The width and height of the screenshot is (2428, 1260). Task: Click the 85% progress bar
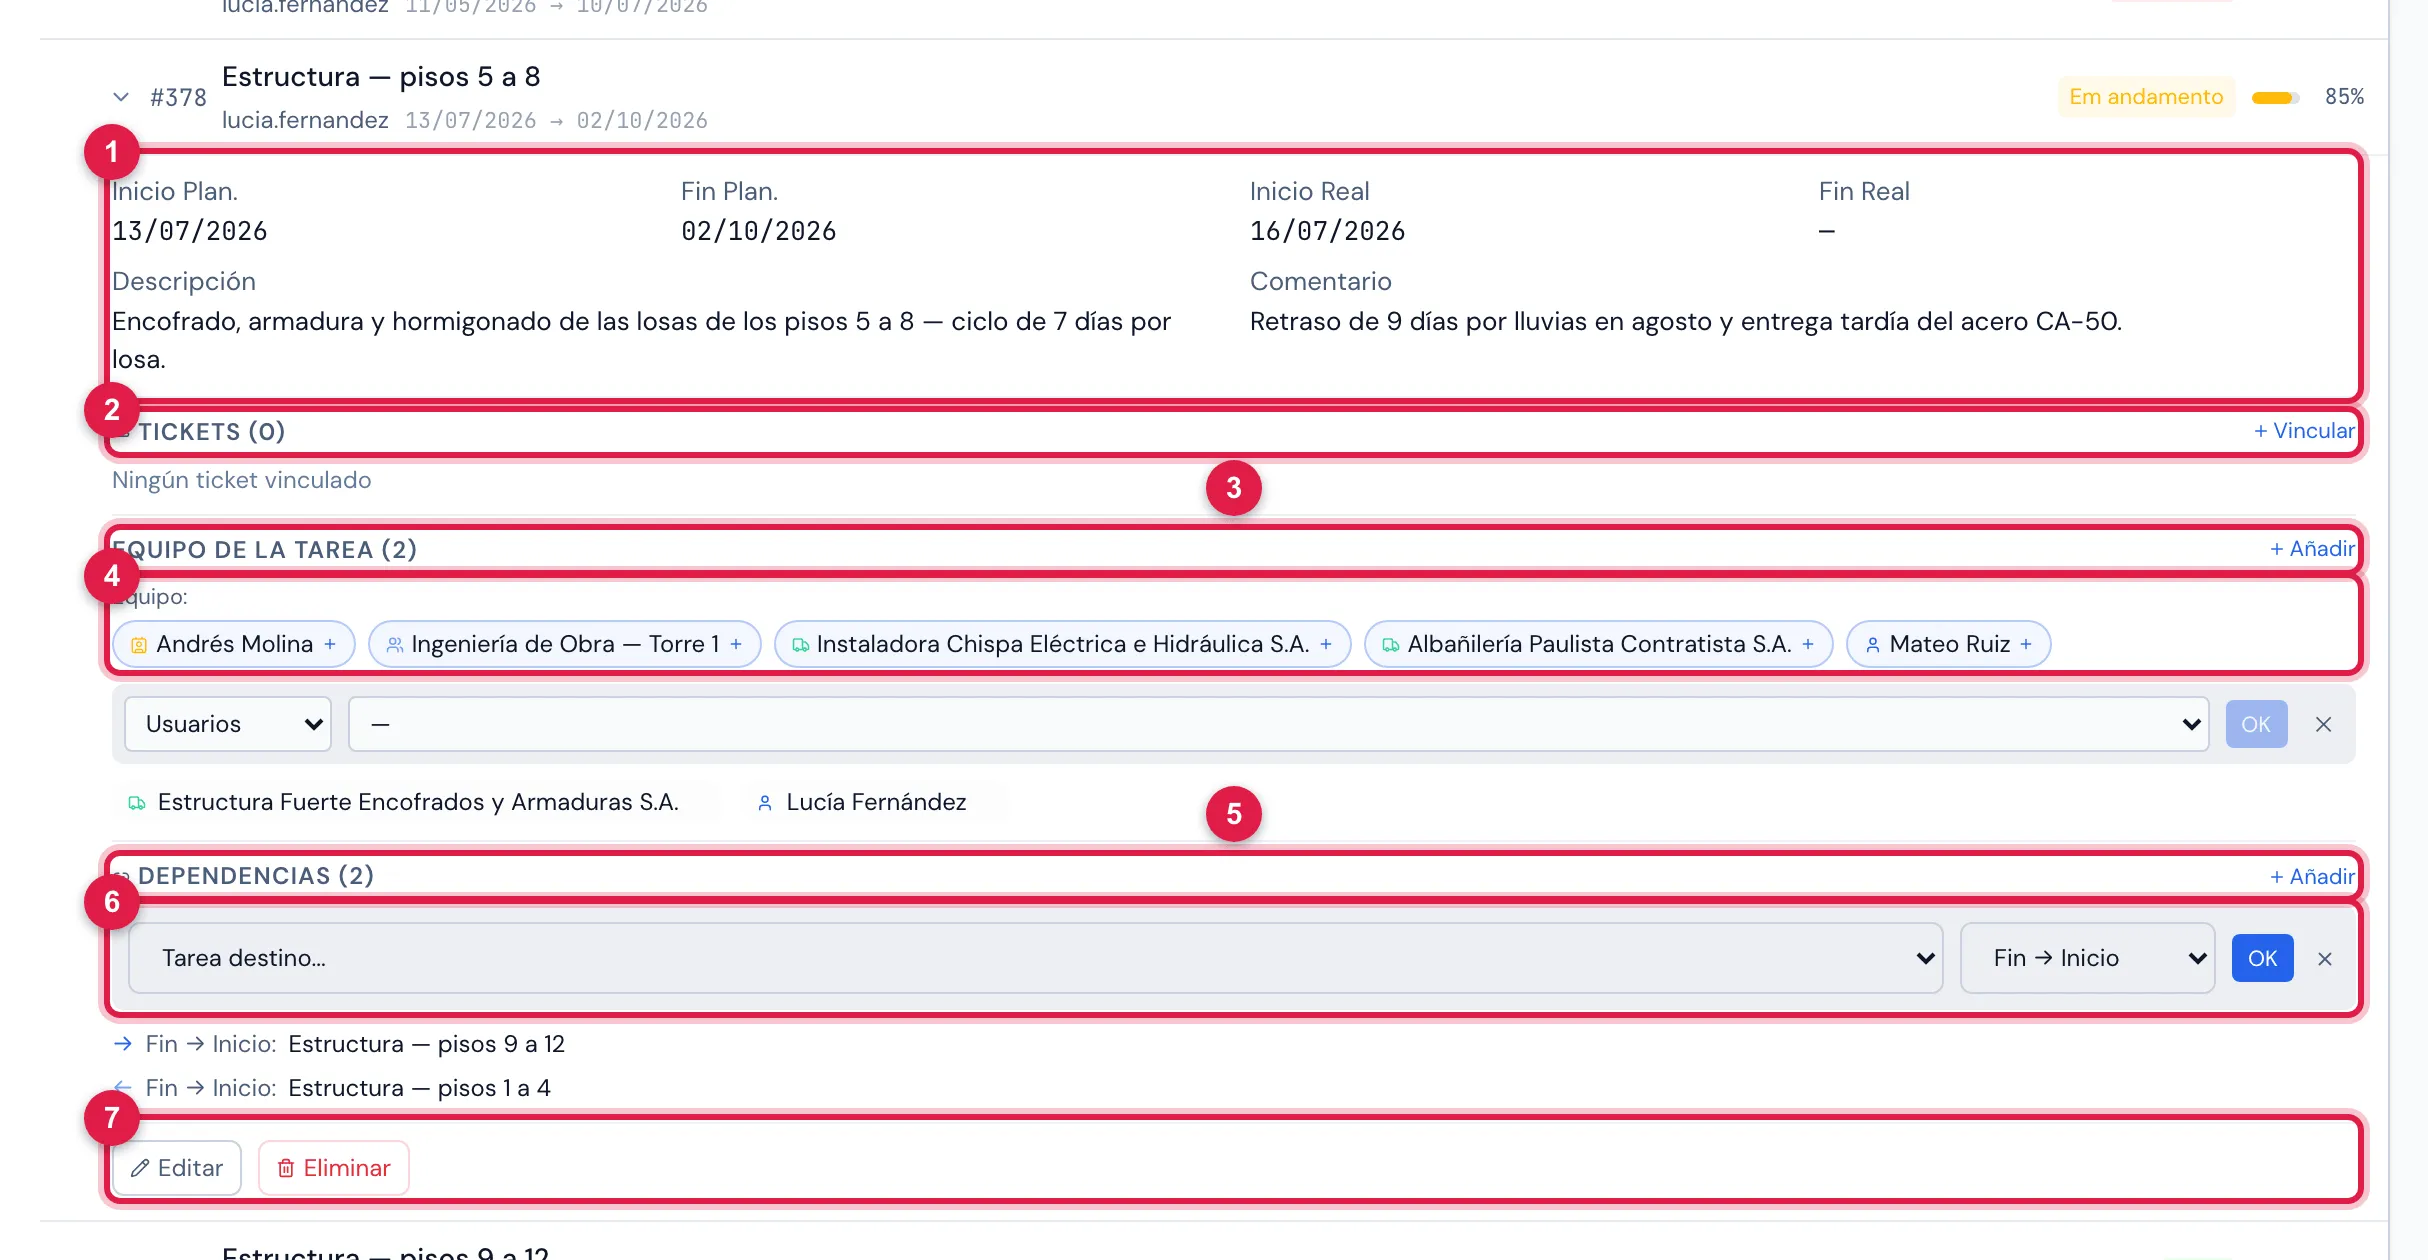tap(2276, 98)
